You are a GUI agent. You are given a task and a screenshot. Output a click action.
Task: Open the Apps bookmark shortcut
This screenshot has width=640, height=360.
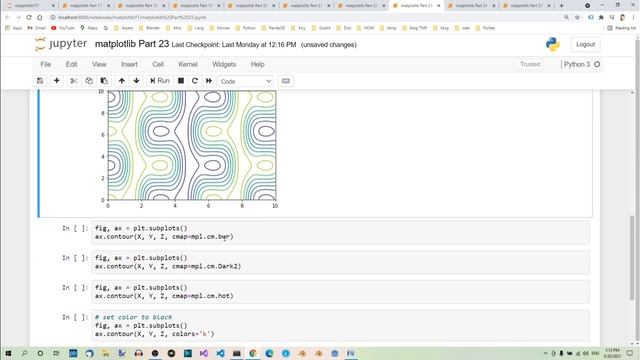point(13,28)
